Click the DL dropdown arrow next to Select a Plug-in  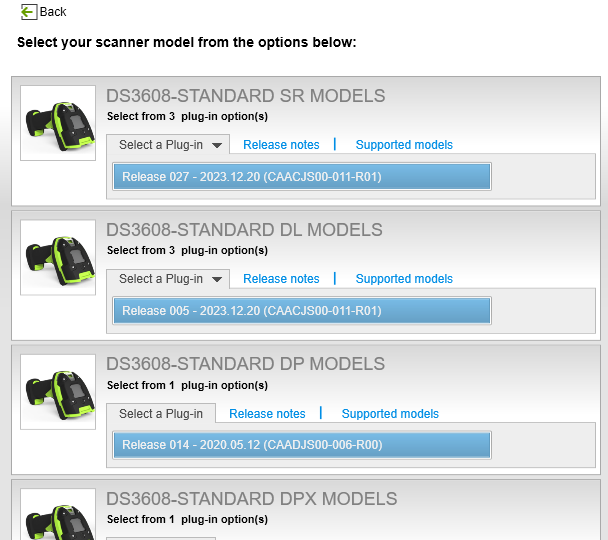(x=217, y=279)
